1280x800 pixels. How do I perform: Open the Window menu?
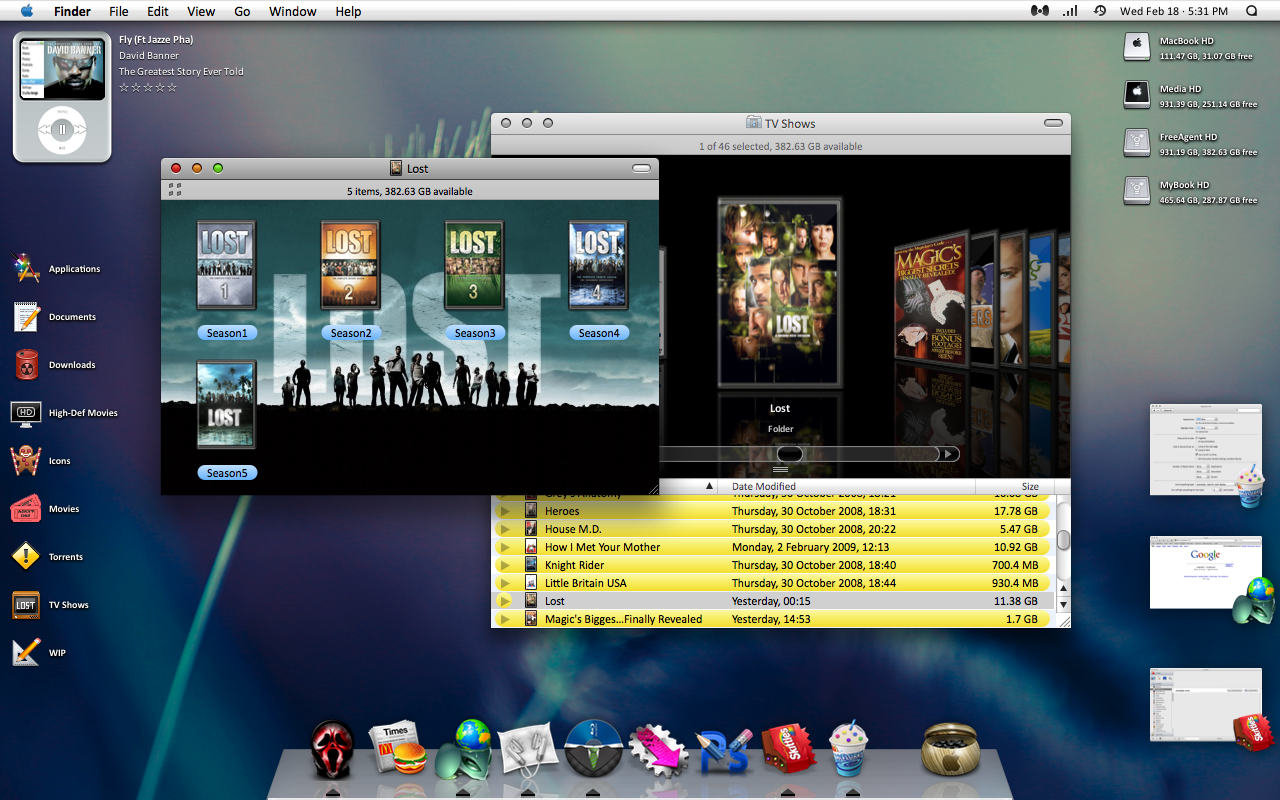[x=293, y=11]
